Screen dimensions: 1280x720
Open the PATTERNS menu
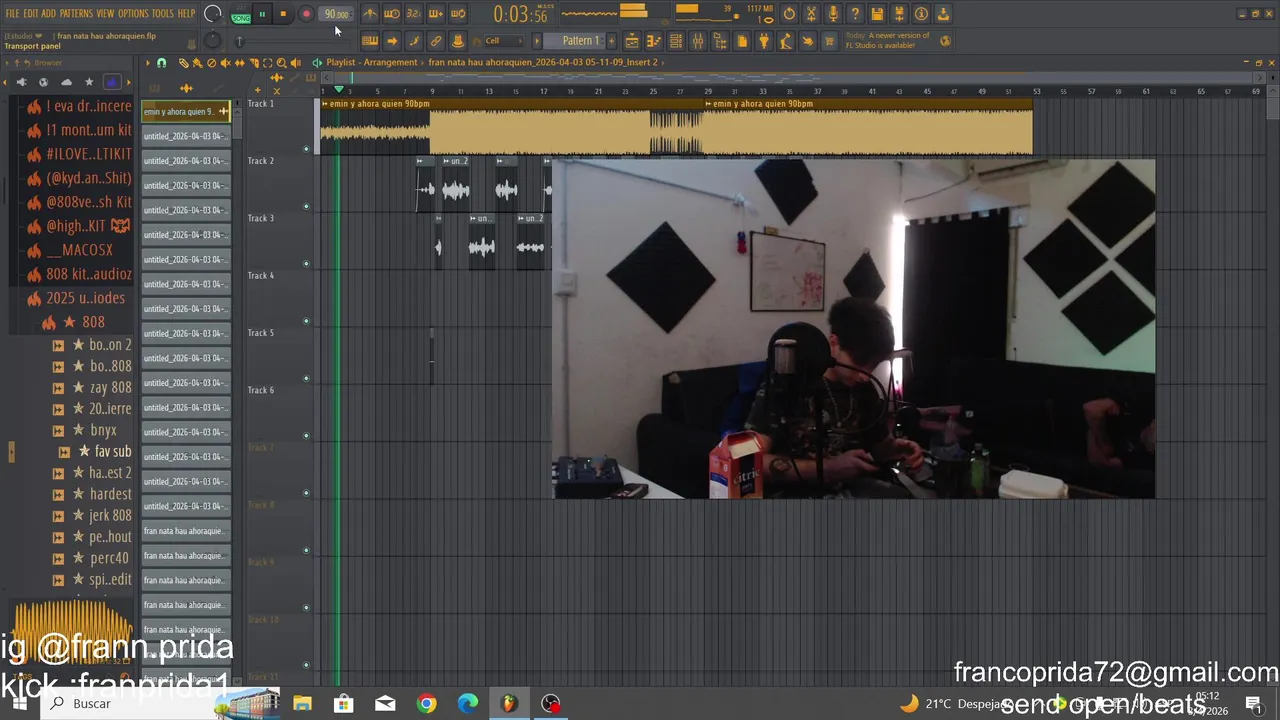(76, 14)
